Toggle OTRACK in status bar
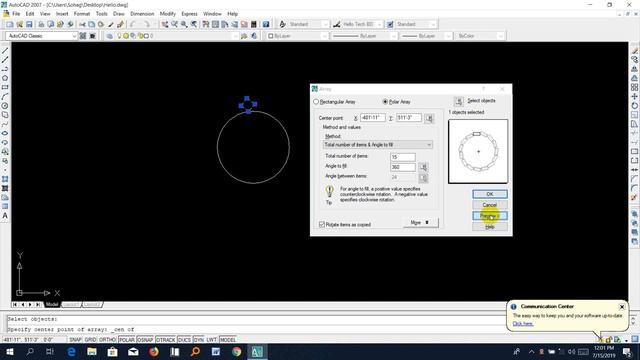 (165, 340)
